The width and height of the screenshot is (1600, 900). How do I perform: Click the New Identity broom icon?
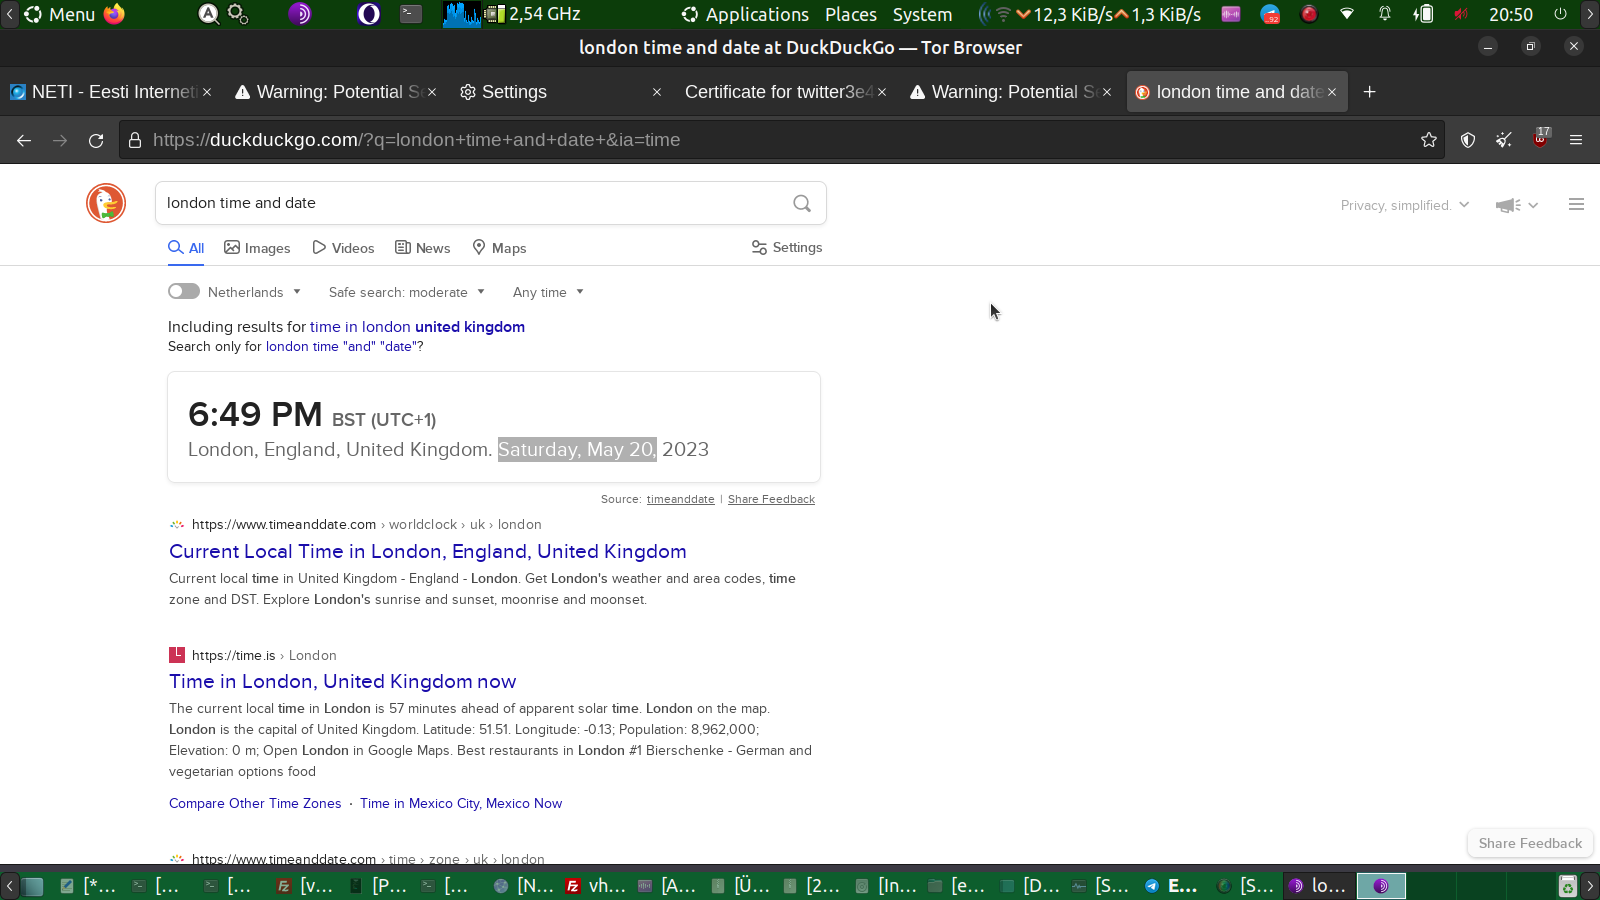(x=1504, y=140)
